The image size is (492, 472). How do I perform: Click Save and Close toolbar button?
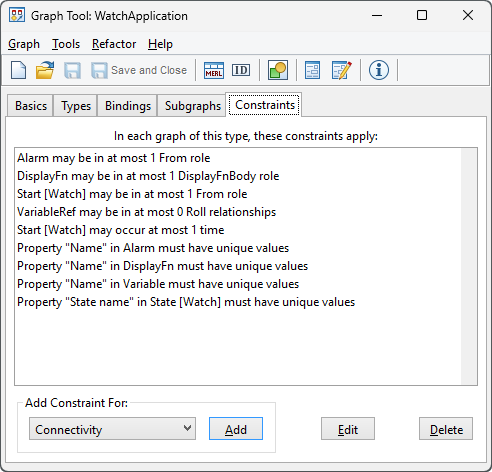pyautogui.click(x=139, y=70)
